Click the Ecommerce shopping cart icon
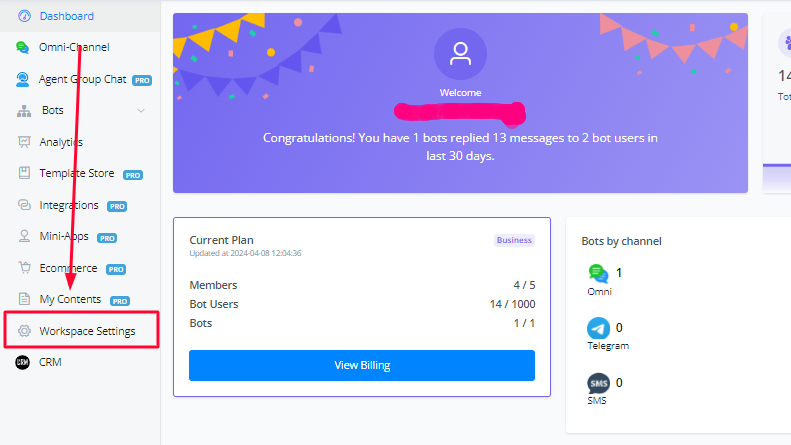Image resolution: width=791 pixels, height=445 pixels. 24,267
